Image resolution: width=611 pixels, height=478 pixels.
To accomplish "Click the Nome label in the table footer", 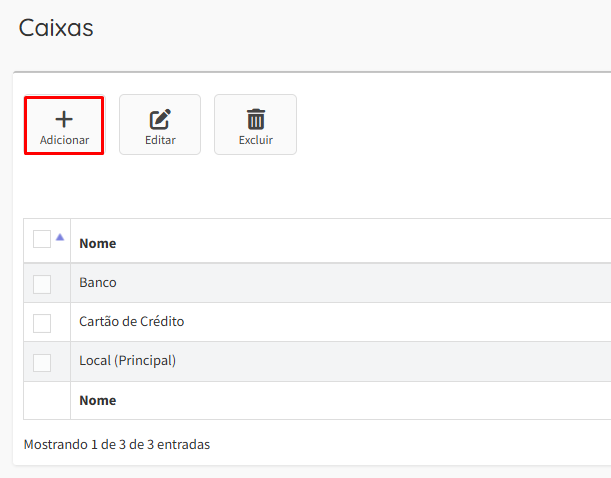I will click(x=98, y=400).
